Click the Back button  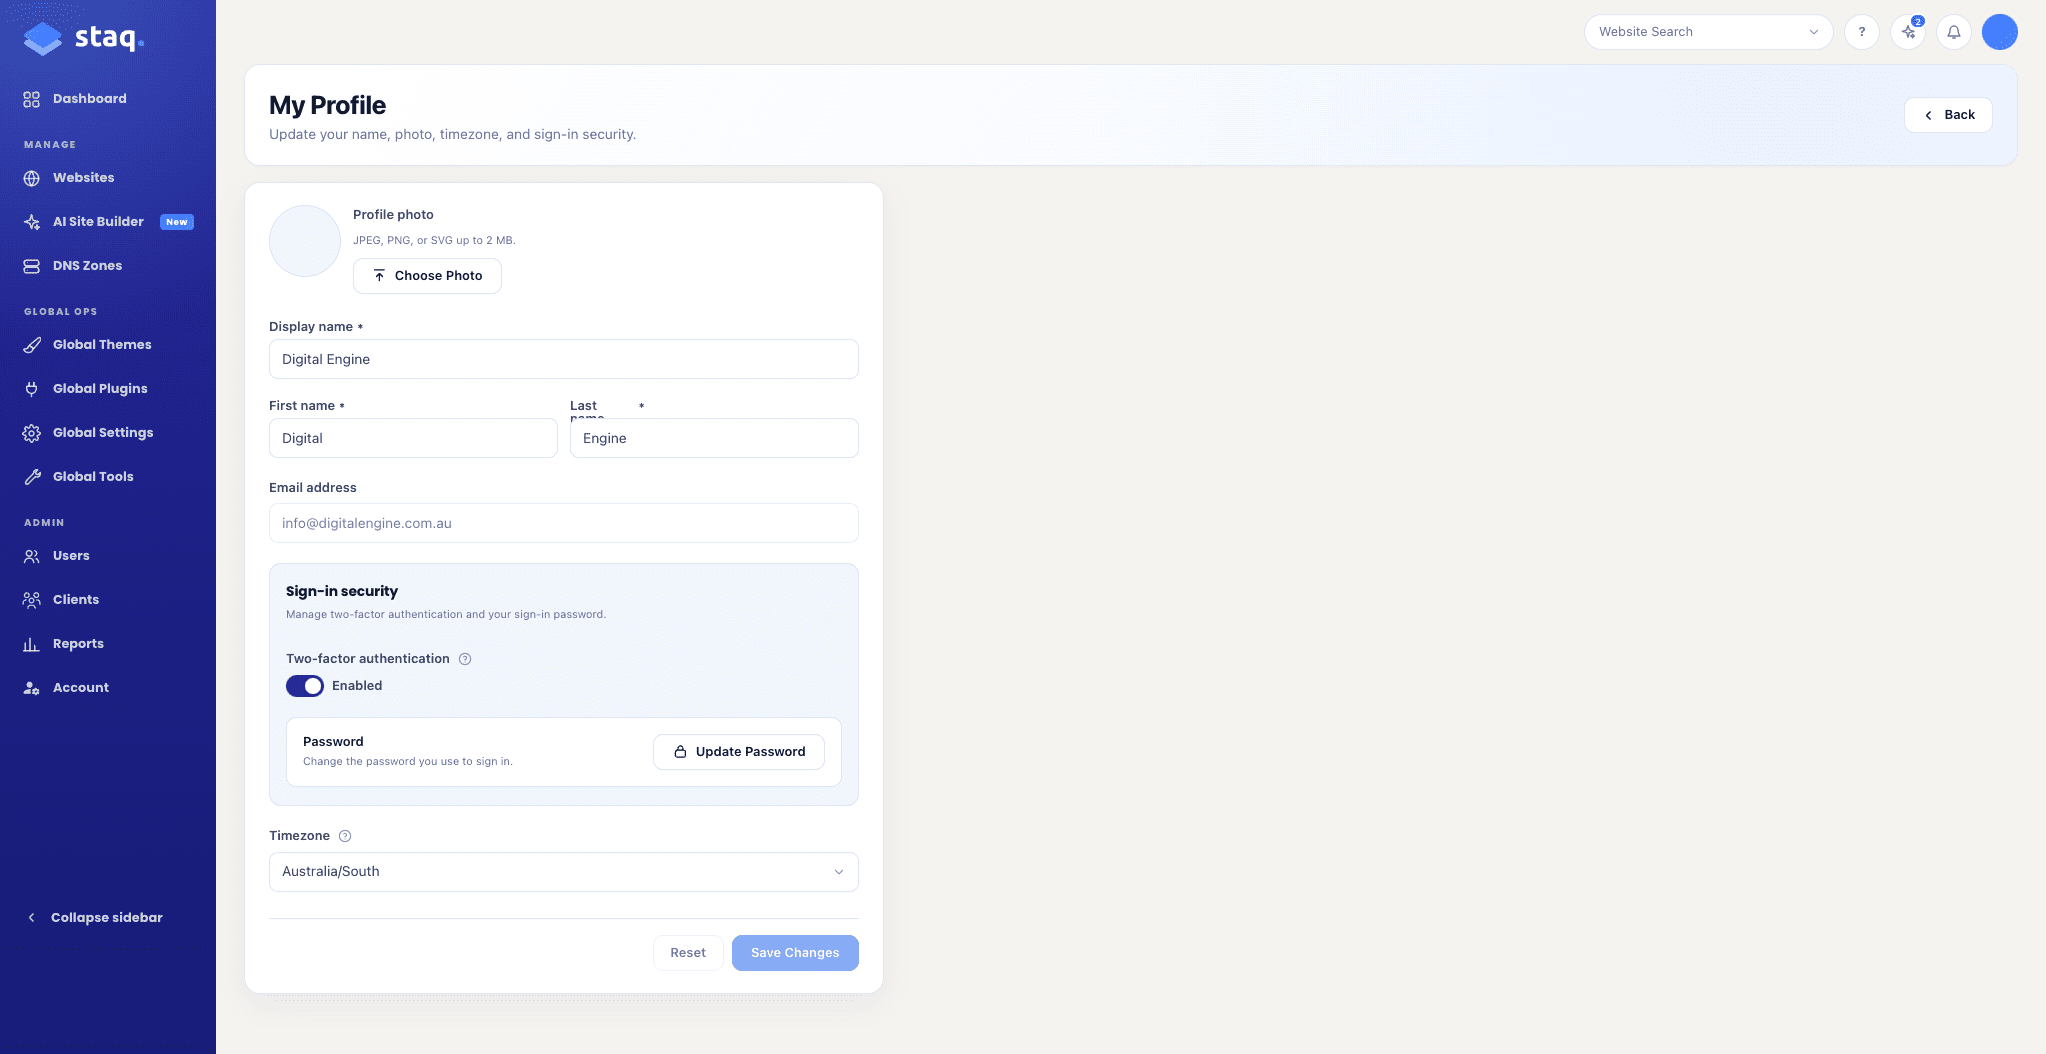point(1948,115)
